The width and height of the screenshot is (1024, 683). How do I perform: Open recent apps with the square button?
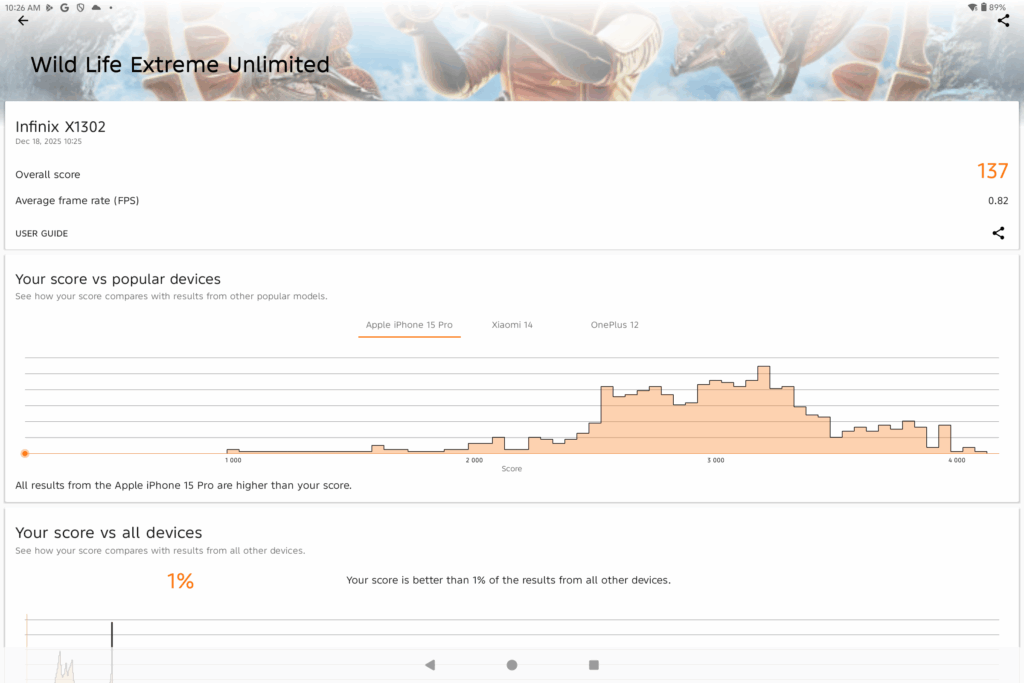pyautogui.click(x=594, y=665)
